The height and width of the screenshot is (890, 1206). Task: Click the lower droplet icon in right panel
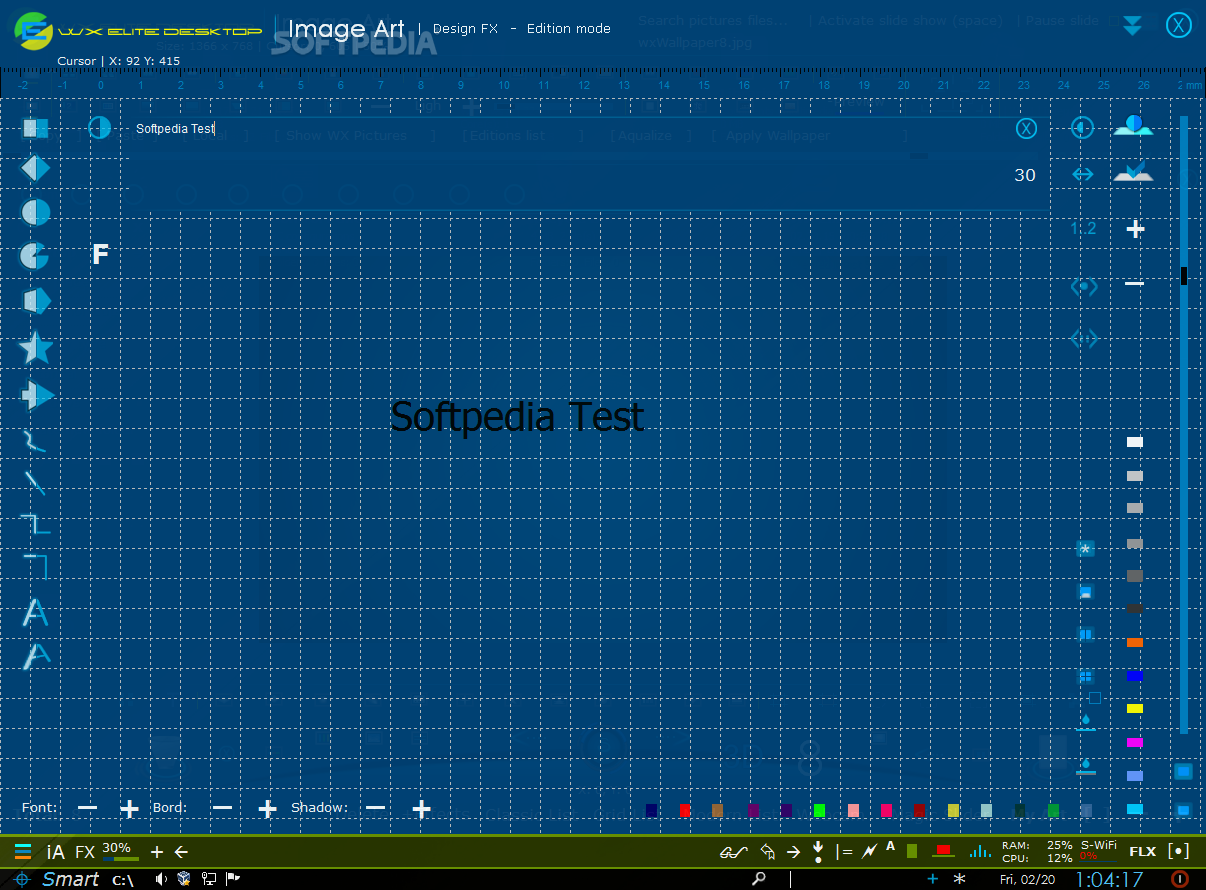click(x=1086, y=767)
